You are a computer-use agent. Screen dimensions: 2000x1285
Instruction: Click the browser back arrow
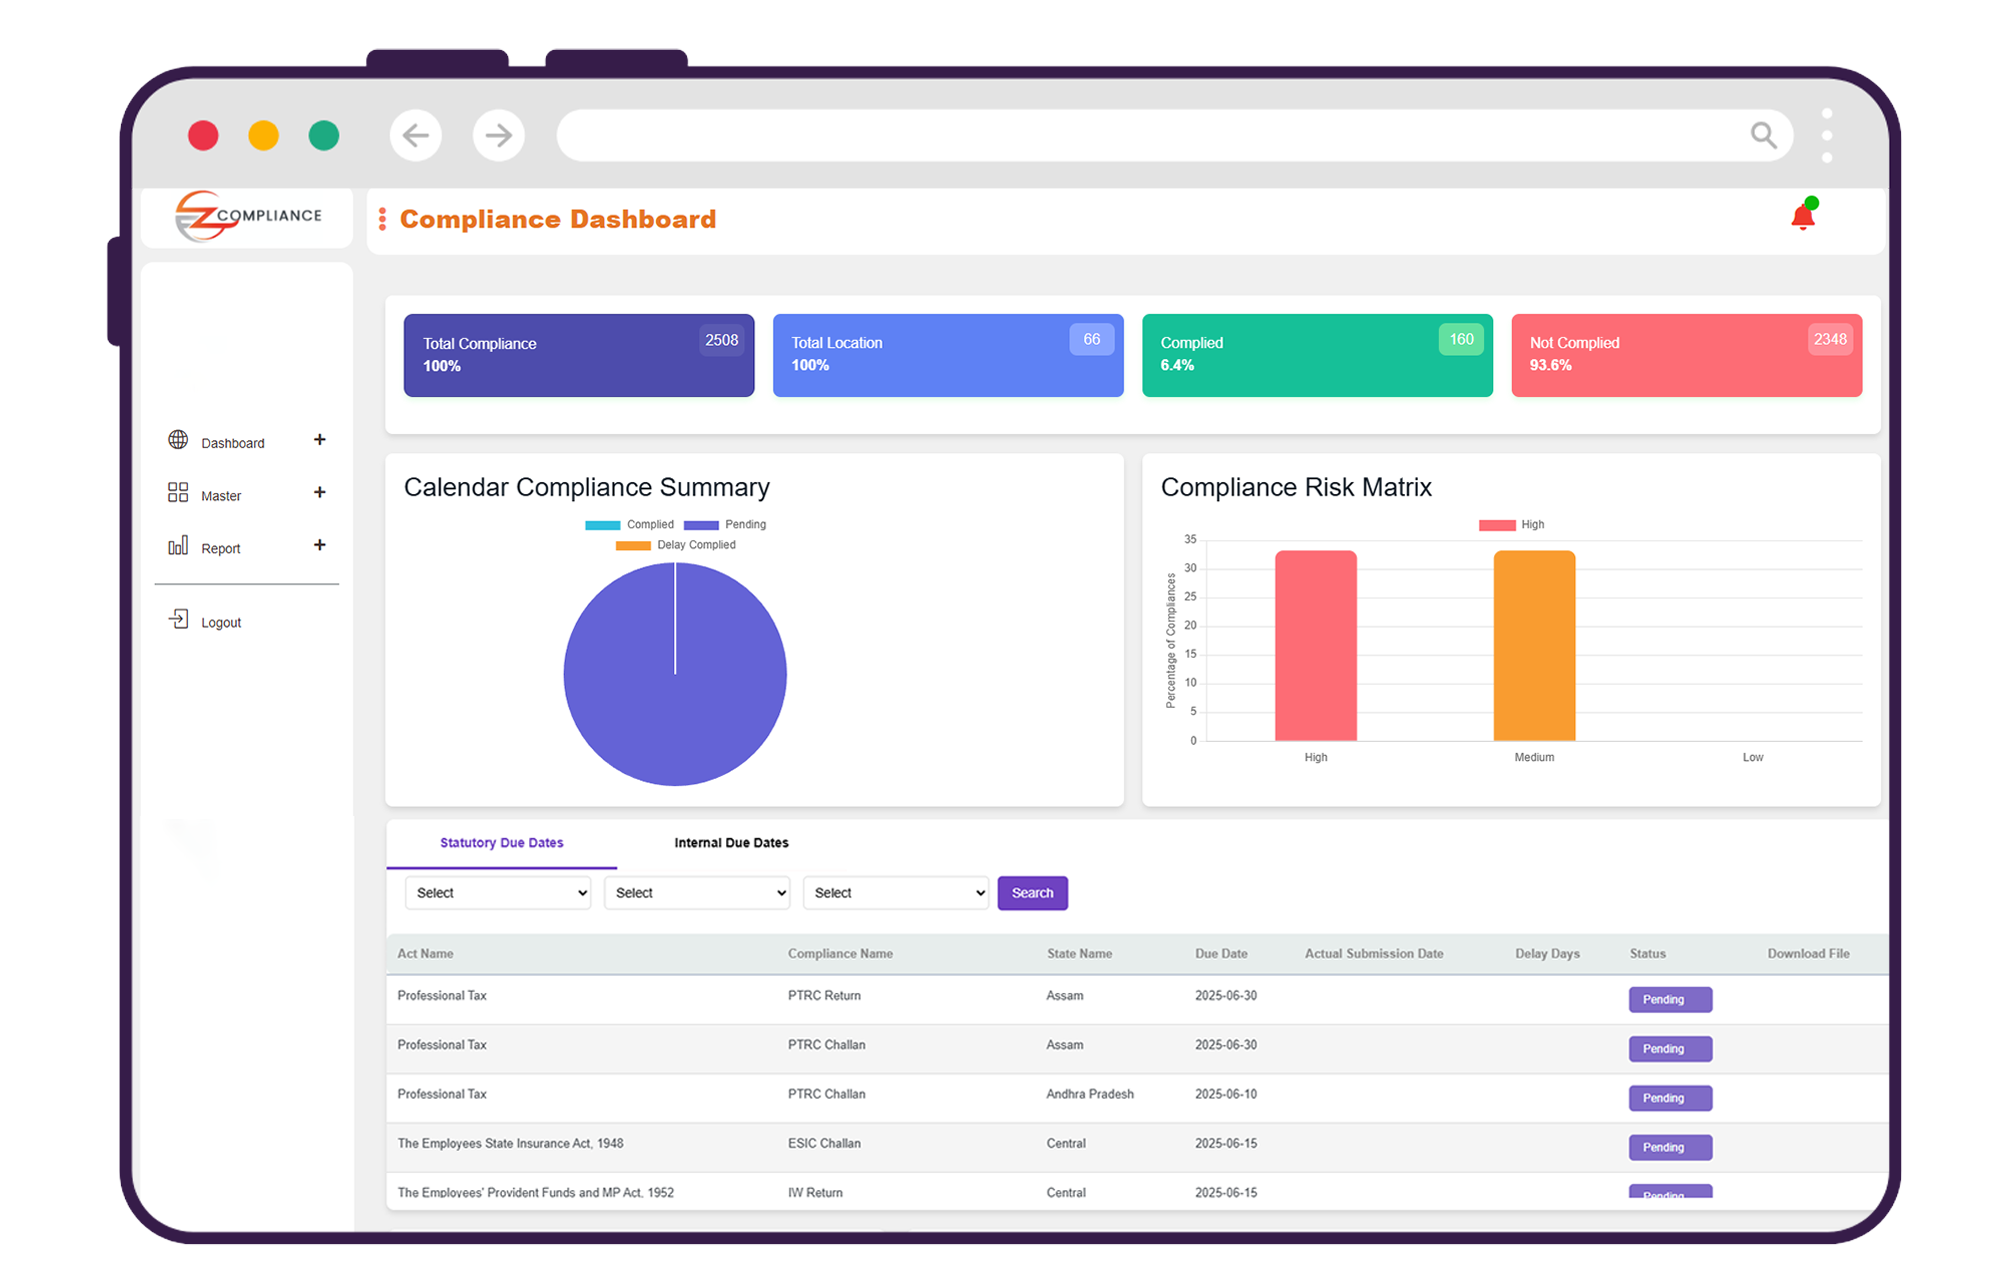click(416, 135)
